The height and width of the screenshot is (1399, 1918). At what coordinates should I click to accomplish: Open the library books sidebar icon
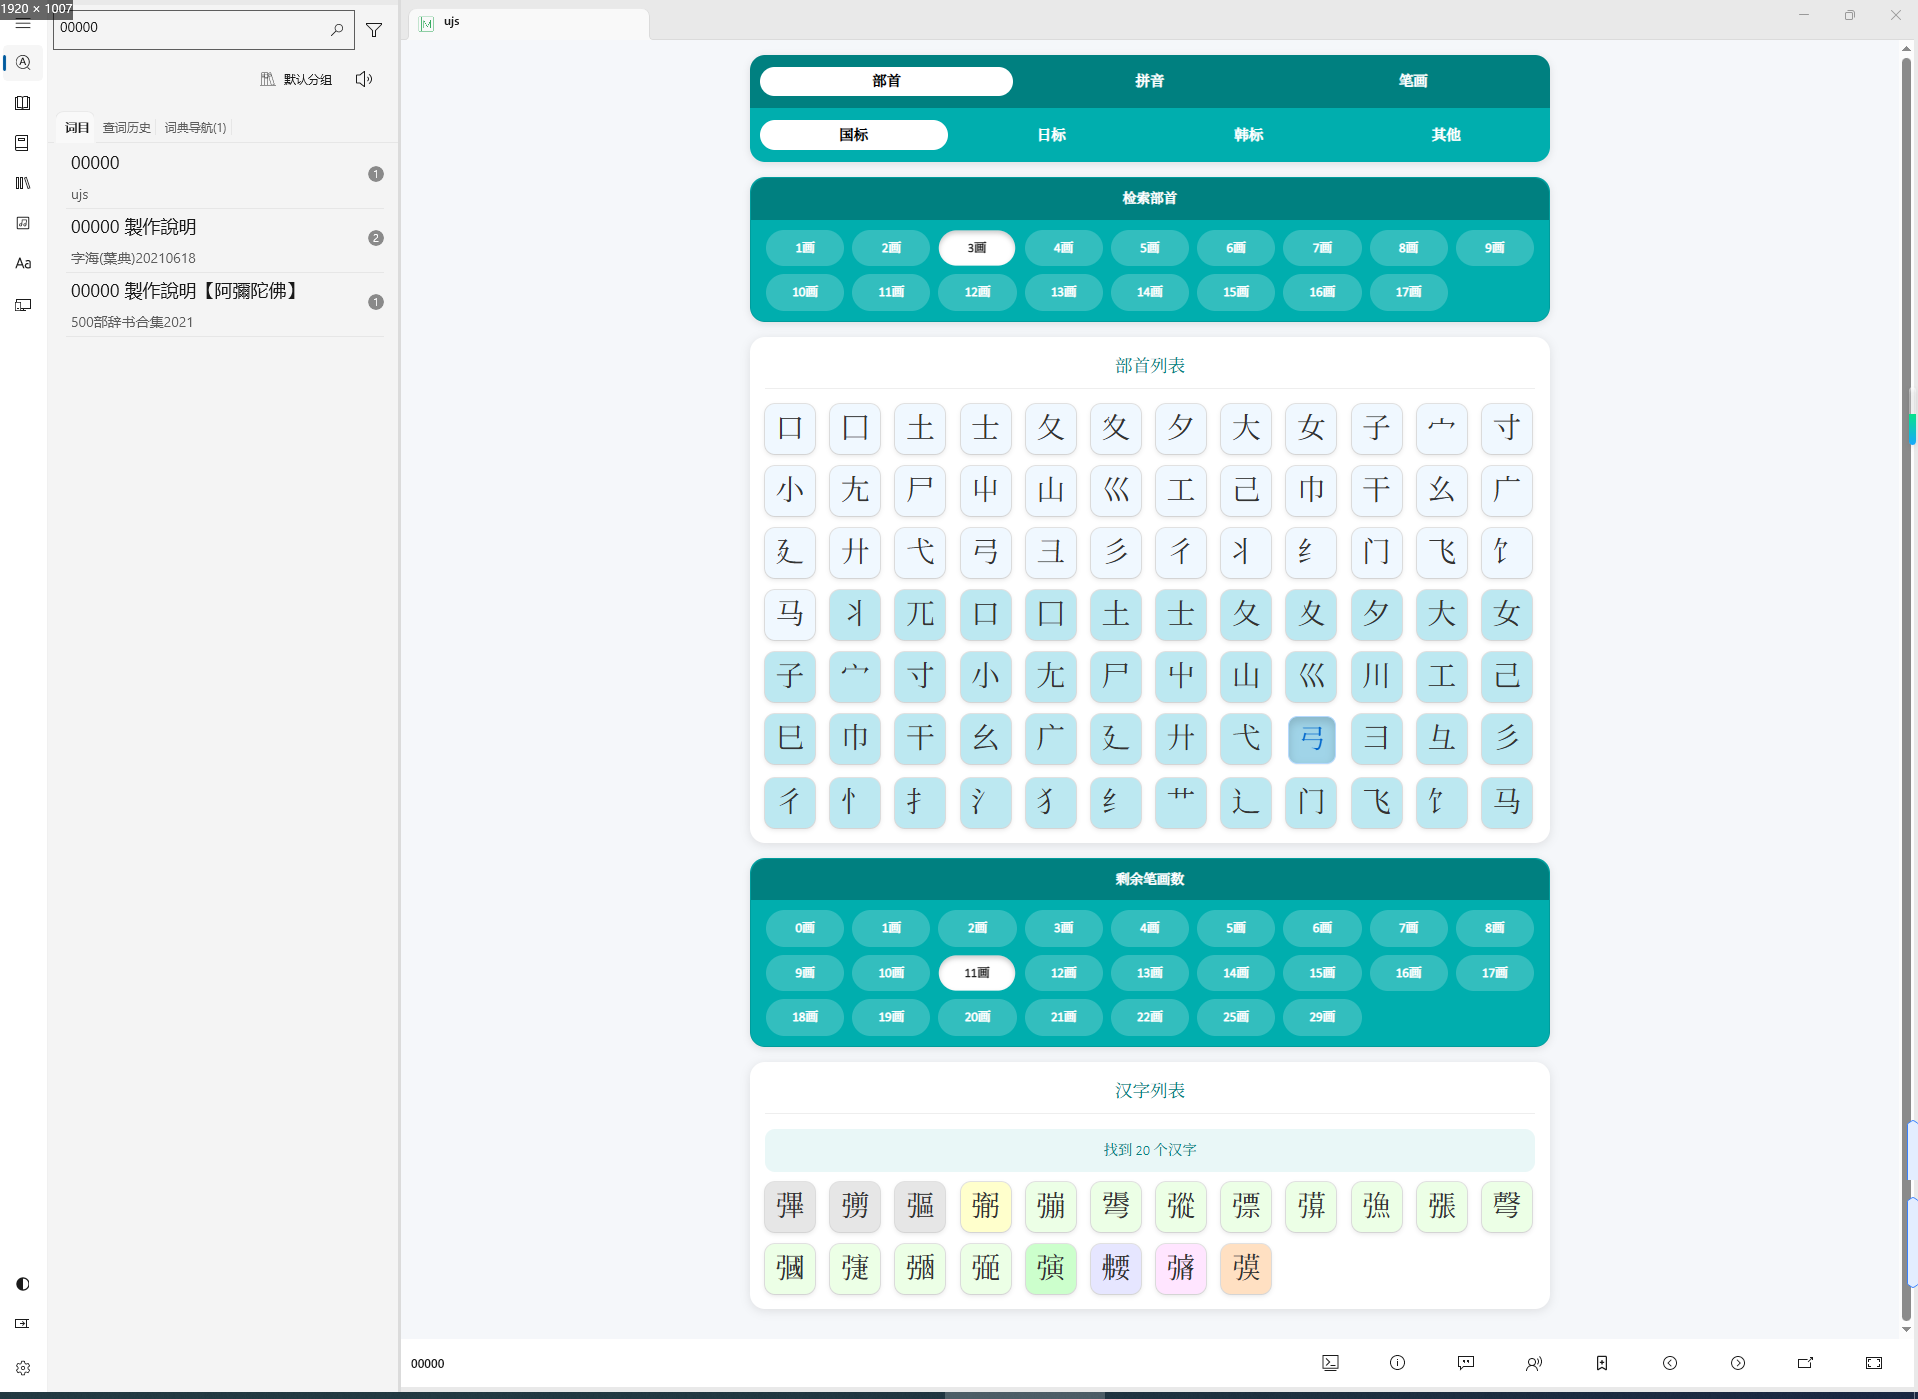tap(23, 183)
